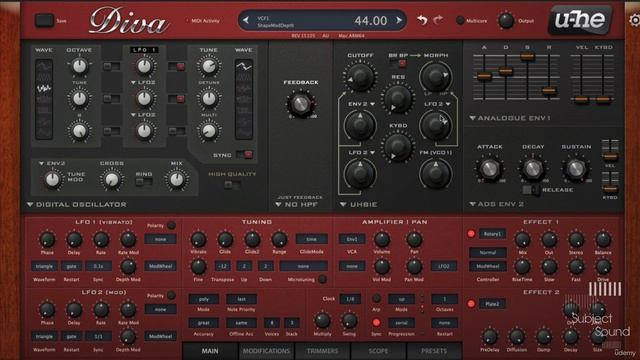Open the Digital Oscillator module menu
The image size is (640, 360).
coord(77,204)
